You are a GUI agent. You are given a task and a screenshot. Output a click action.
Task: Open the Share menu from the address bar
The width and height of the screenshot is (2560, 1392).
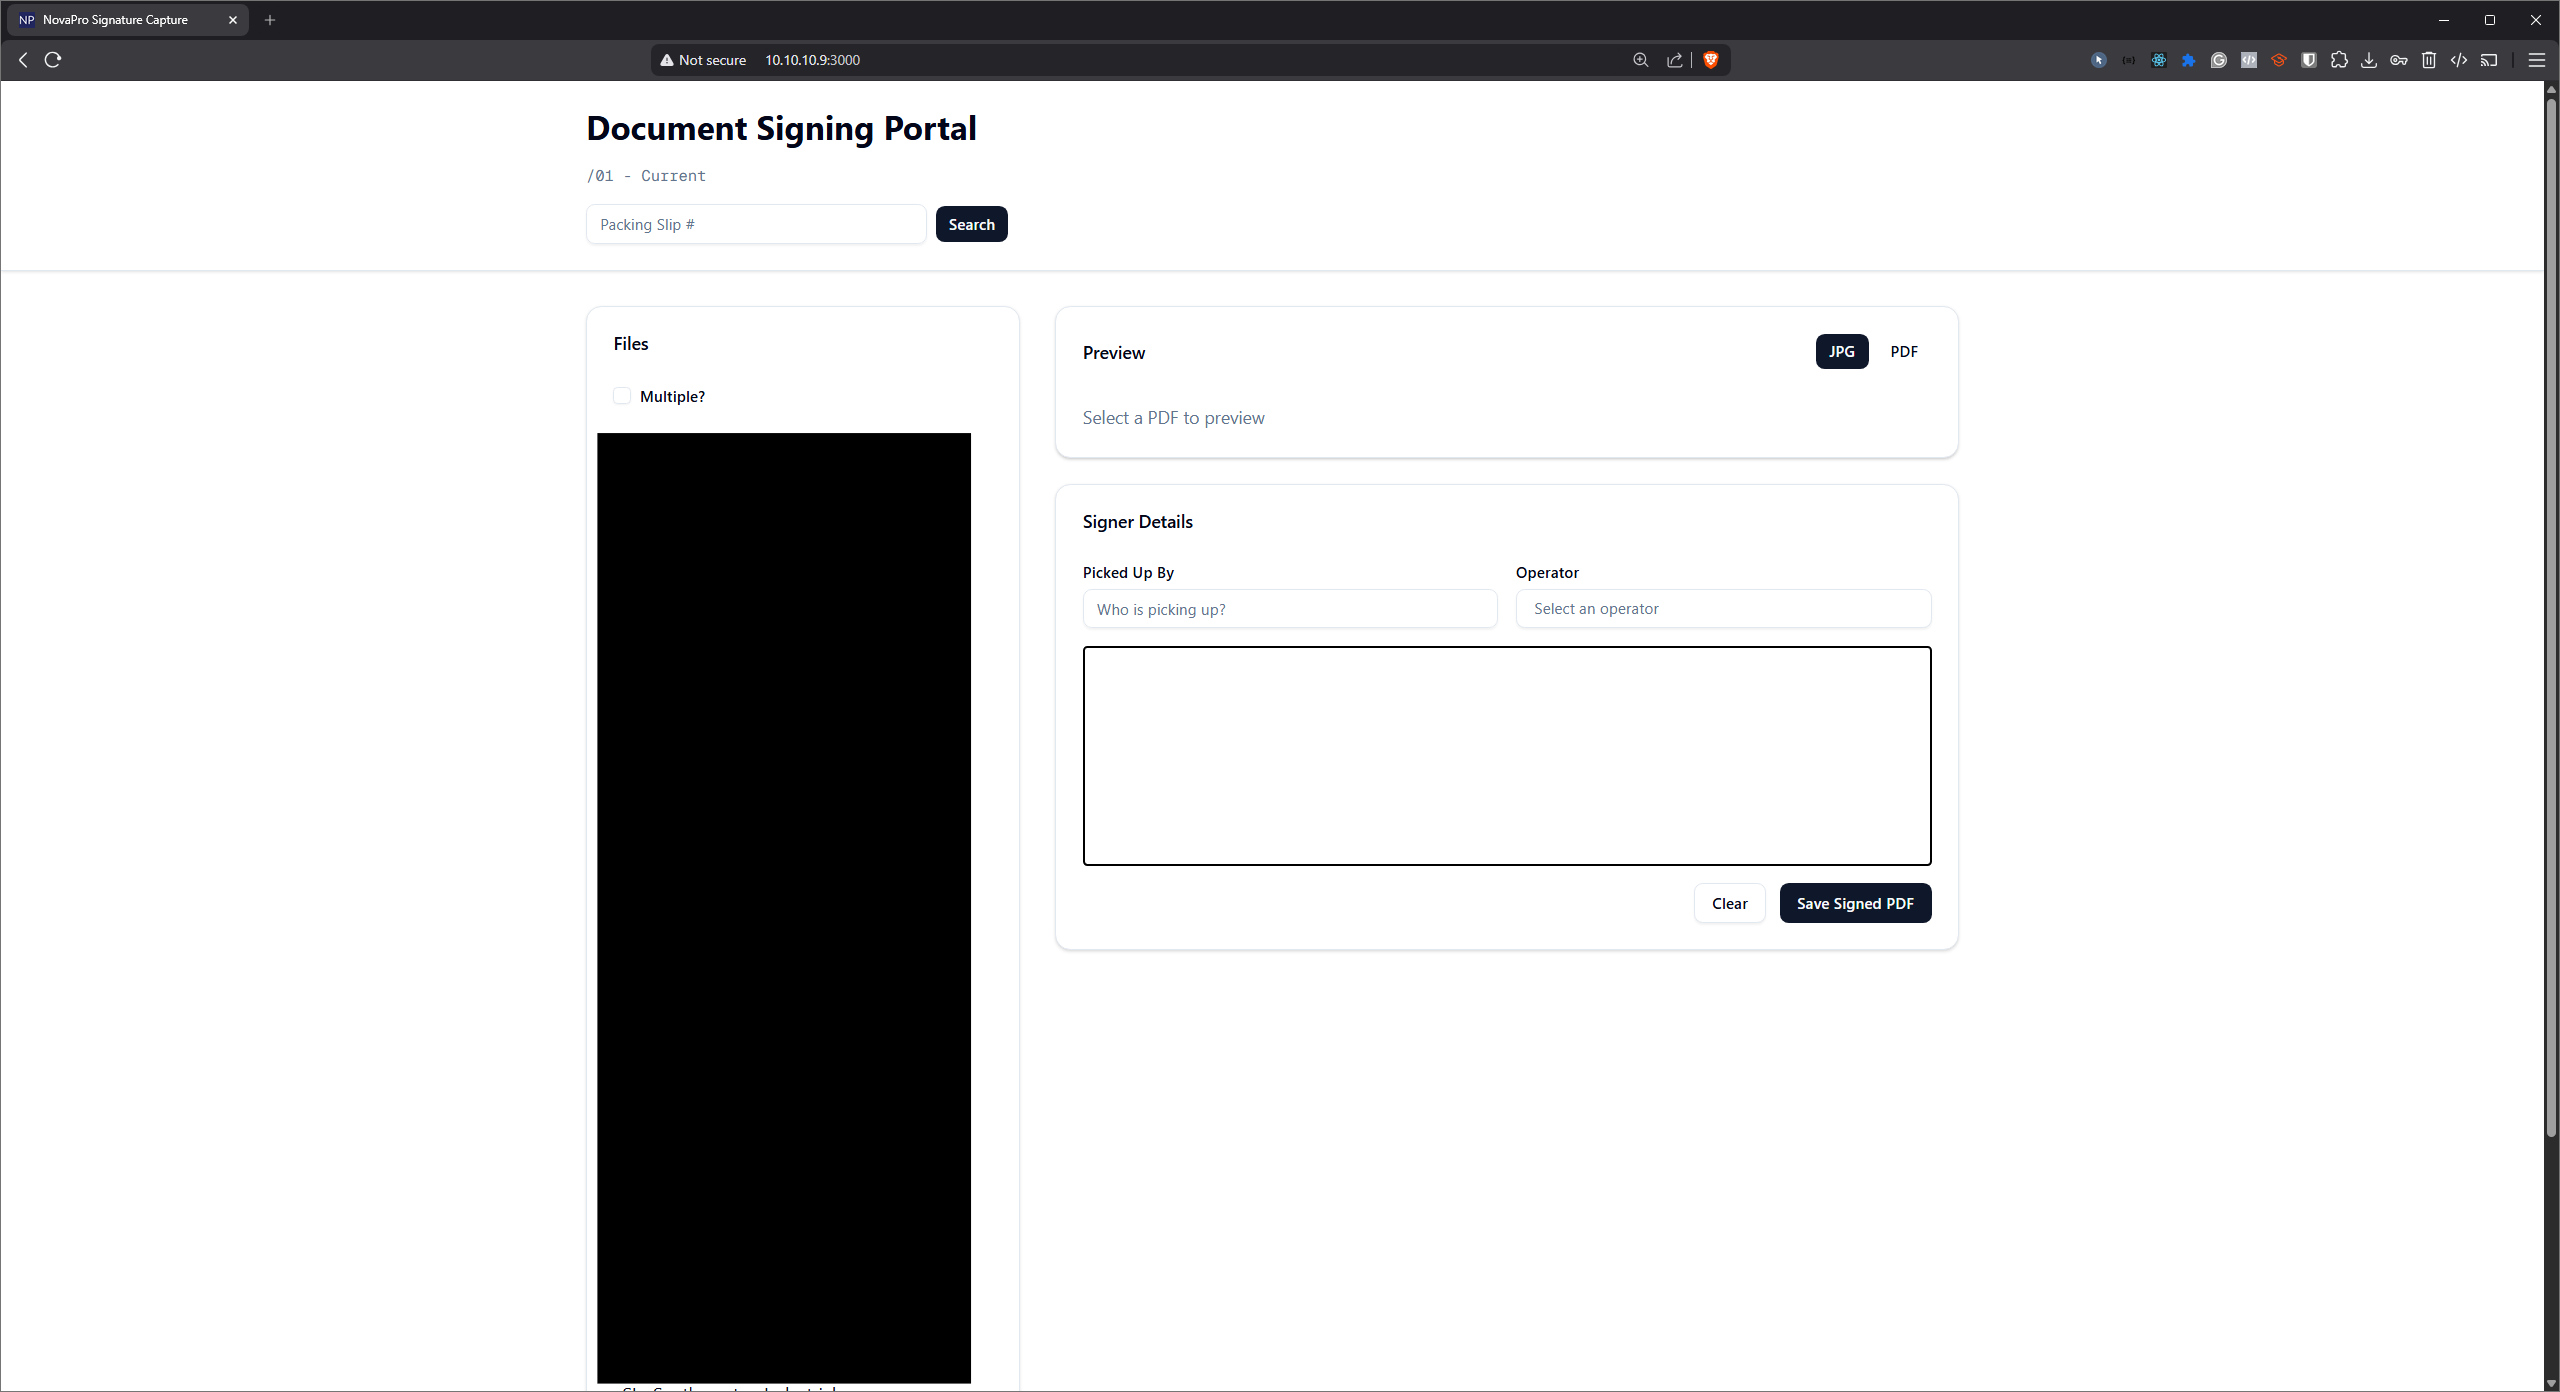(1675, 60)
